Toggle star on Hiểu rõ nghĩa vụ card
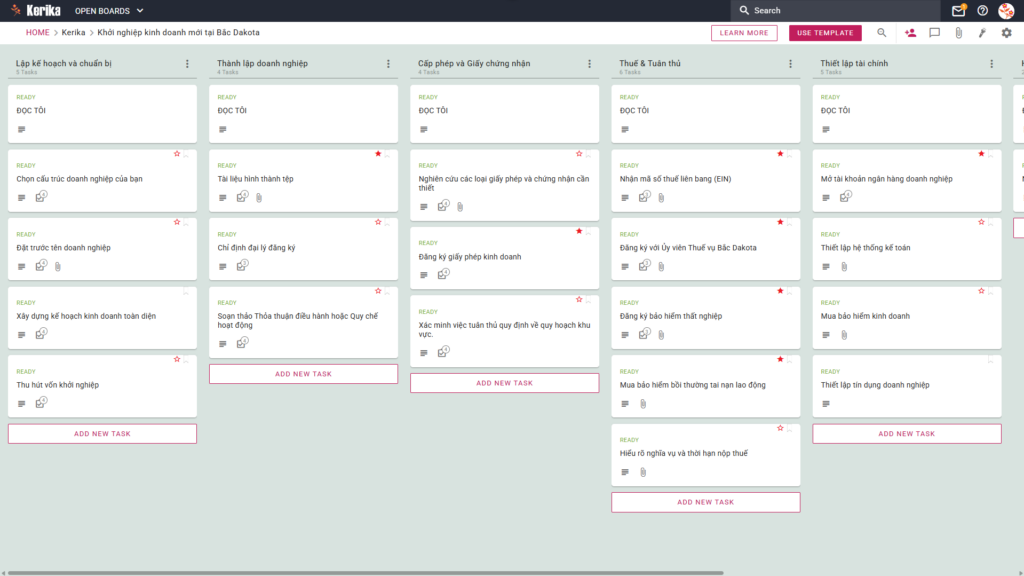This screenshot has height=576, width=1024. [x=780, y=428]
